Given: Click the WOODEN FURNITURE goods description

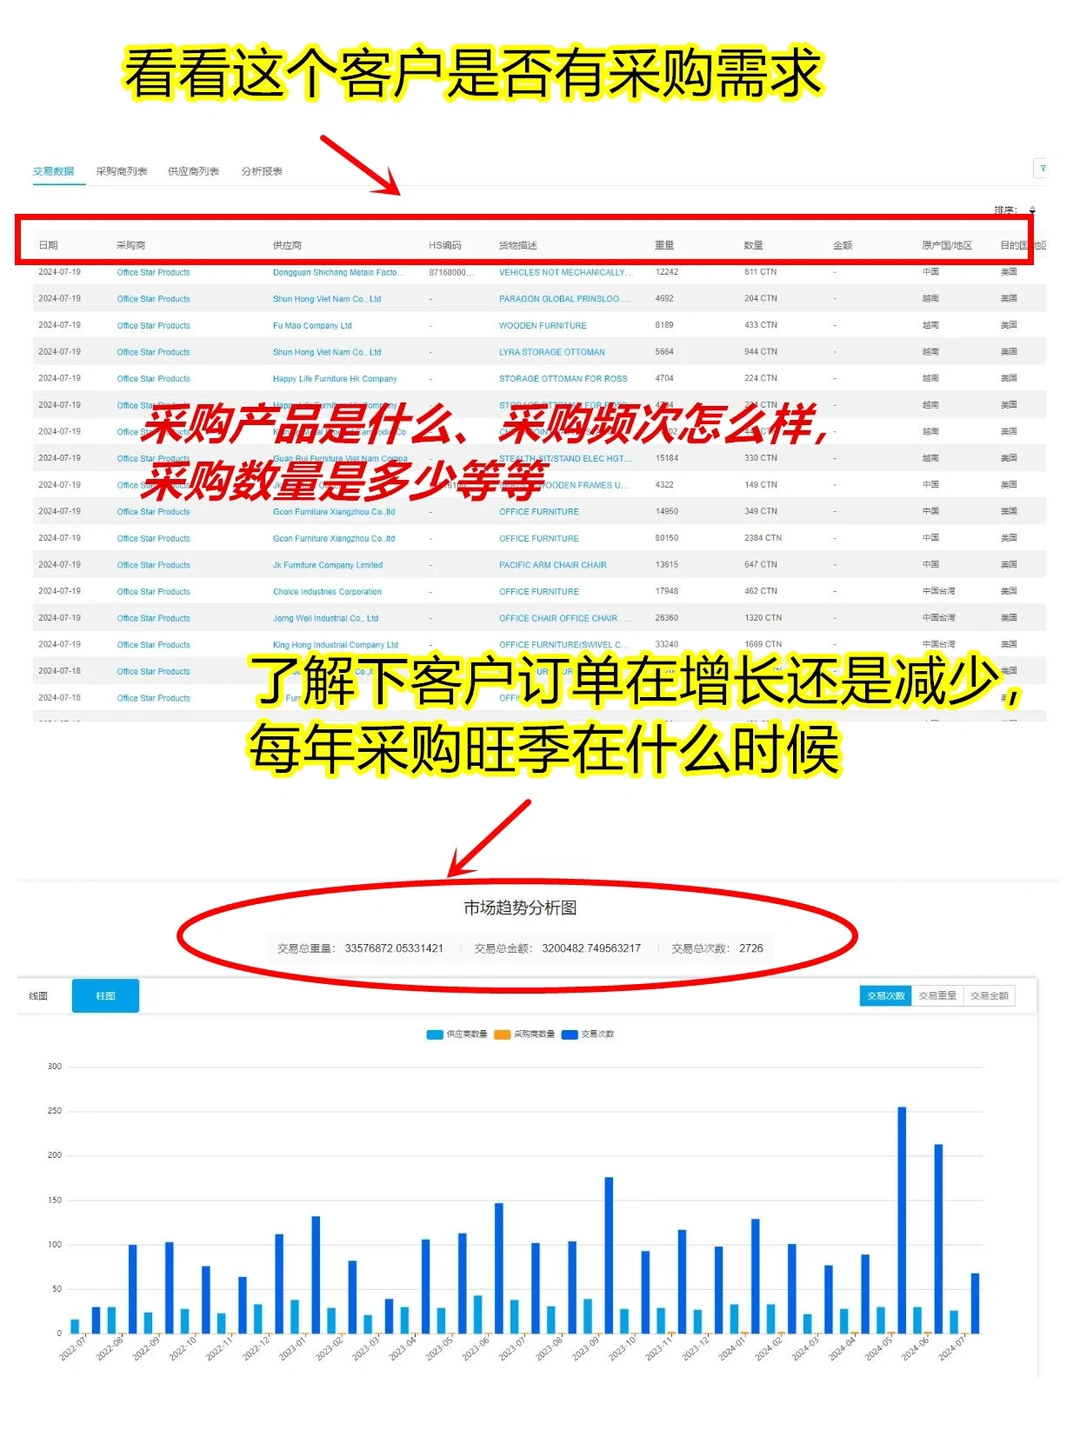Looking at the screenshot, I should (x=541, y=325).
